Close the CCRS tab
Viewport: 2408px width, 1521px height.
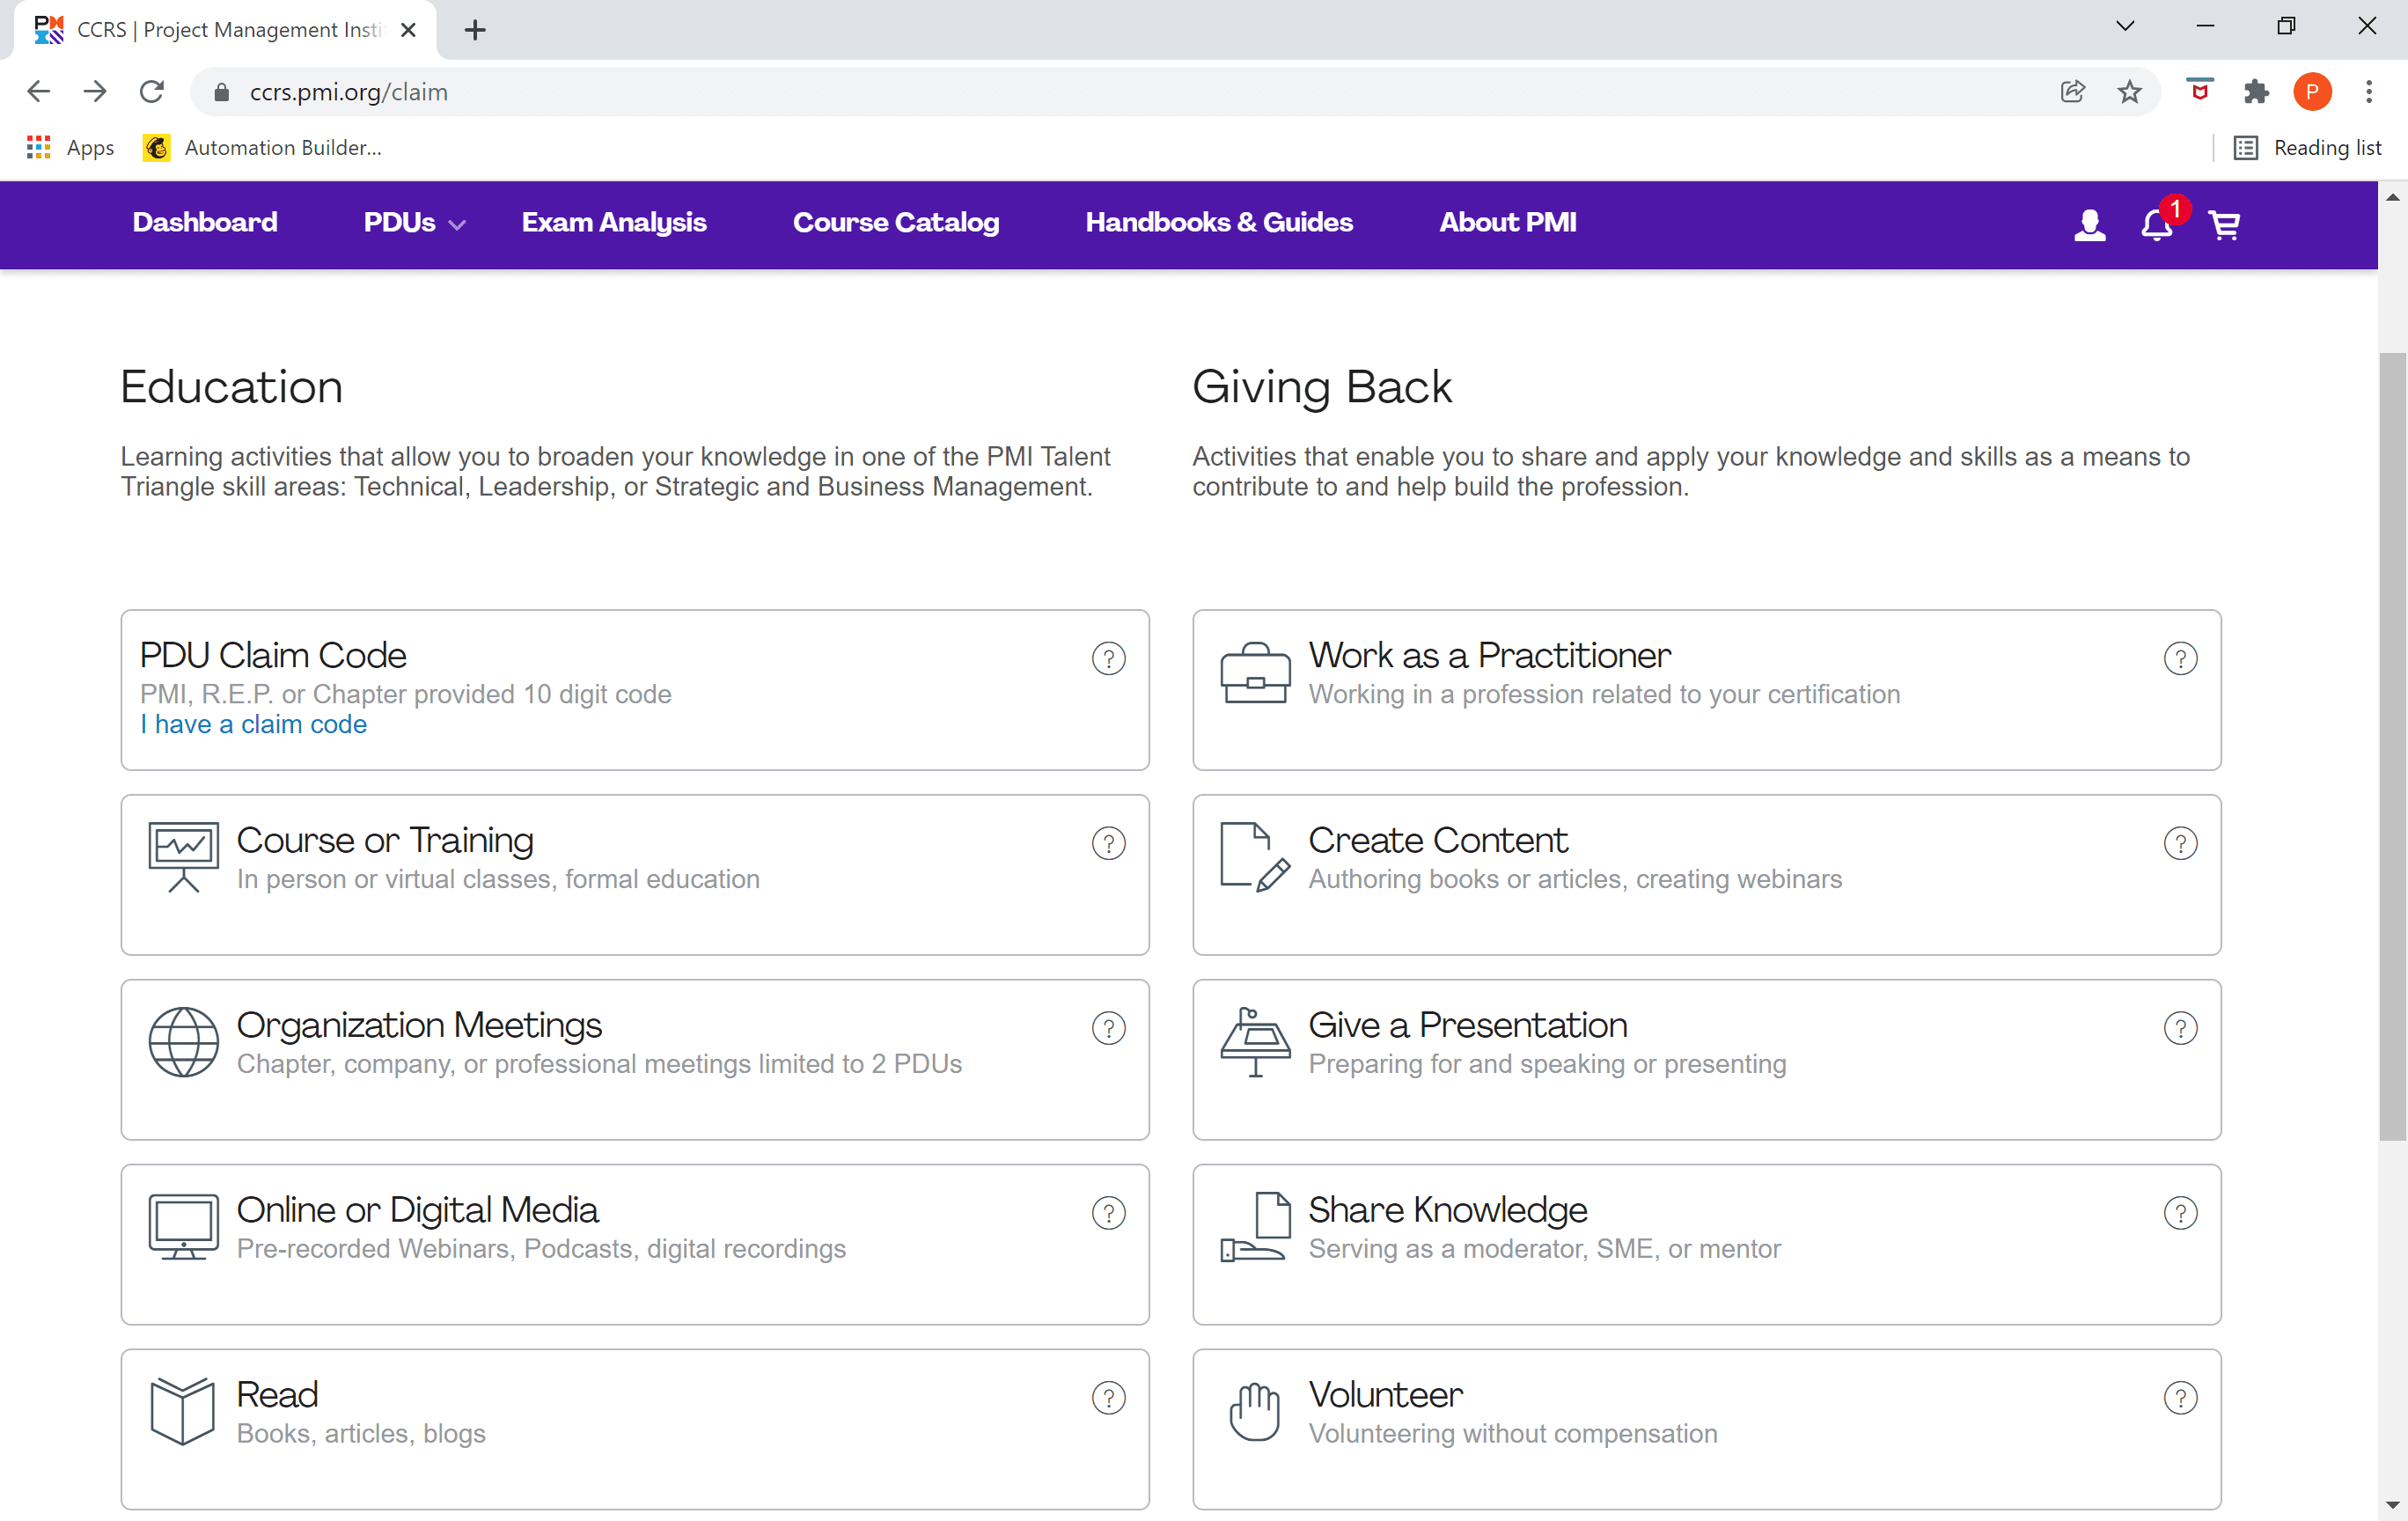click(408, 30)
